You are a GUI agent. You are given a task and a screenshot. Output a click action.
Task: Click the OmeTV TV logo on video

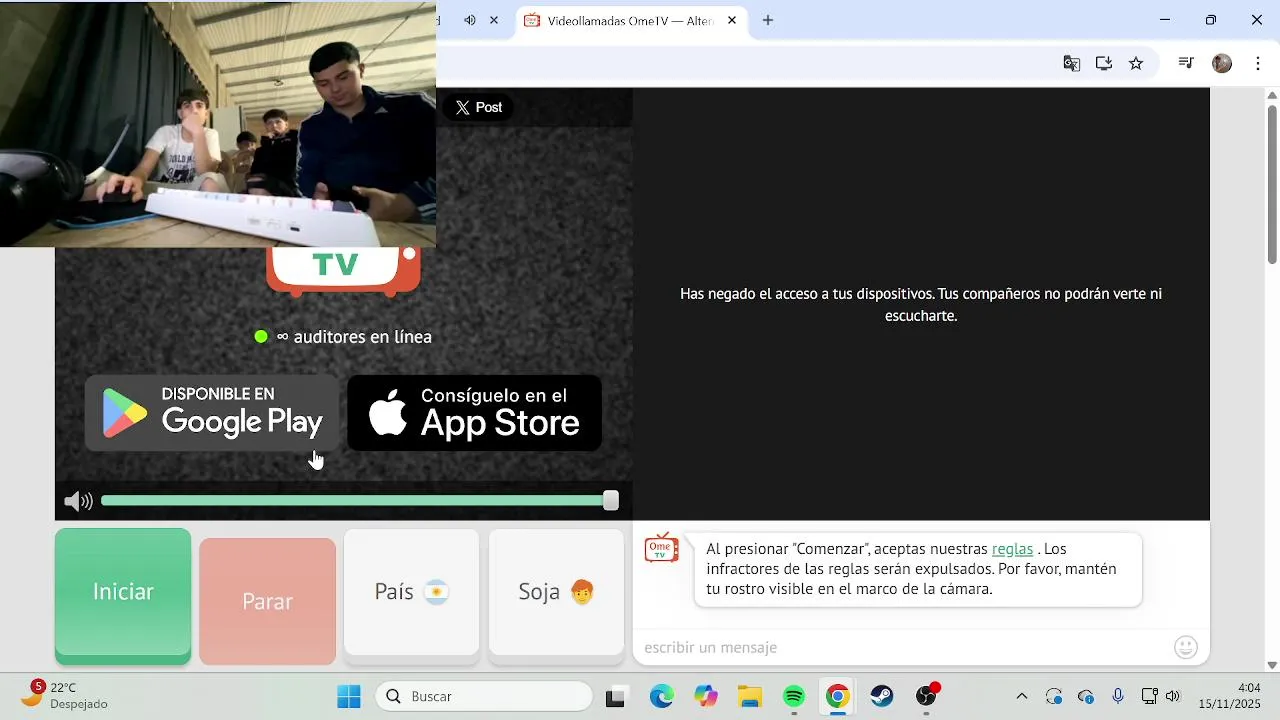pyautogui.click(x=343, y=271)
